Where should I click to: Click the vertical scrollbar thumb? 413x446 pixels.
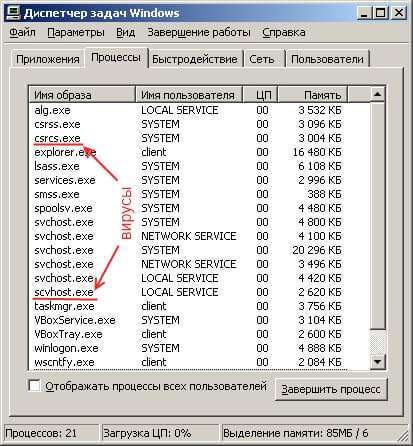point(377,215)
